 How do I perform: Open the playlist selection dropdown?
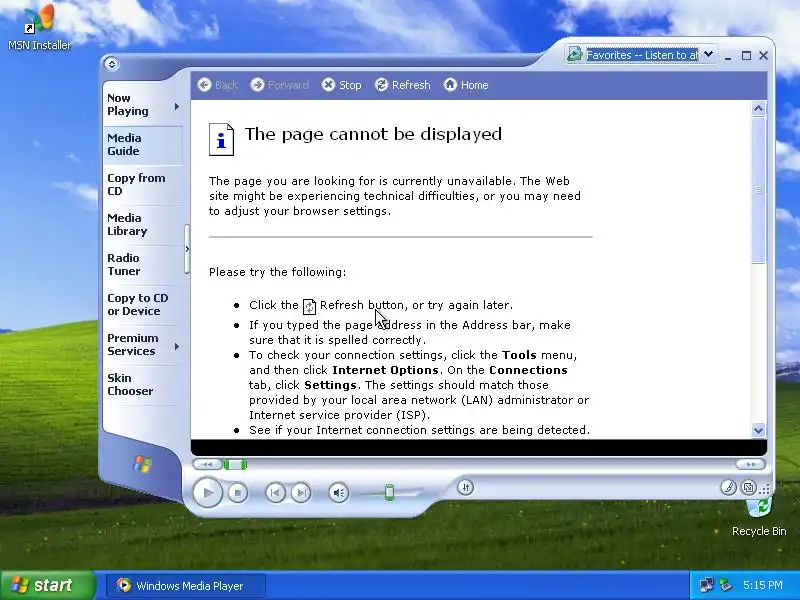(709, 55)
